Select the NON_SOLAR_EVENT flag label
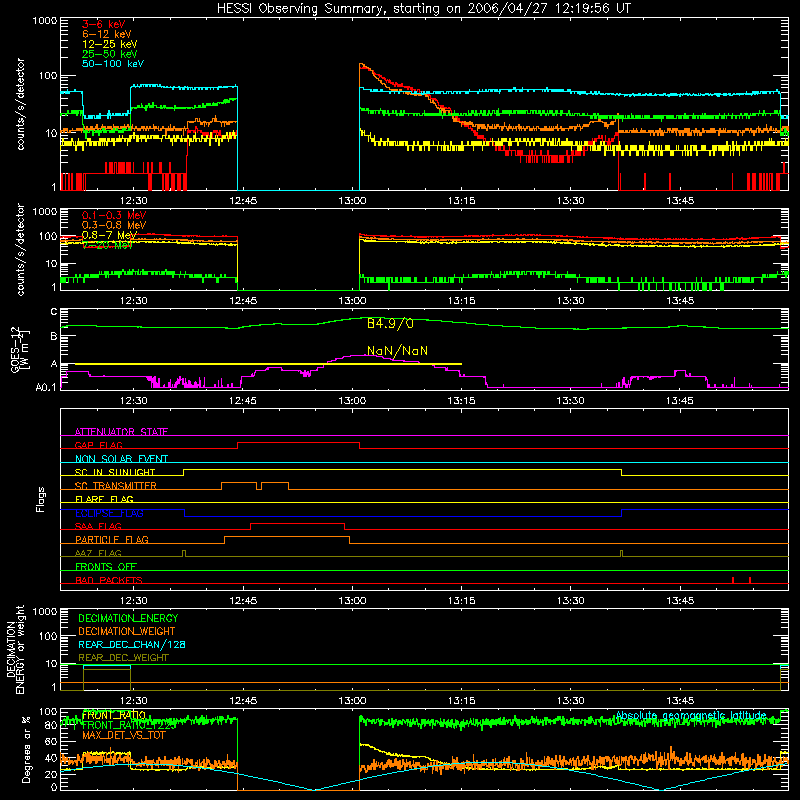 [121, 459]
